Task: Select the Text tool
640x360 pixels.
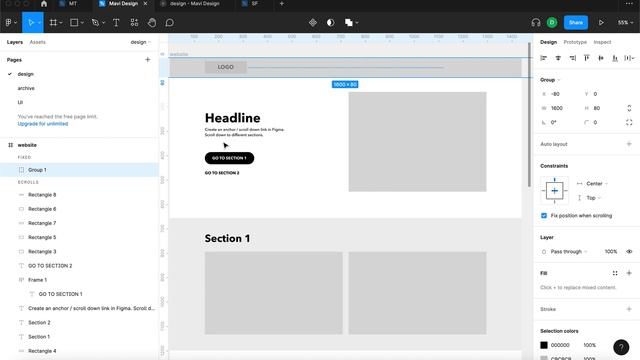Action: 116,22
